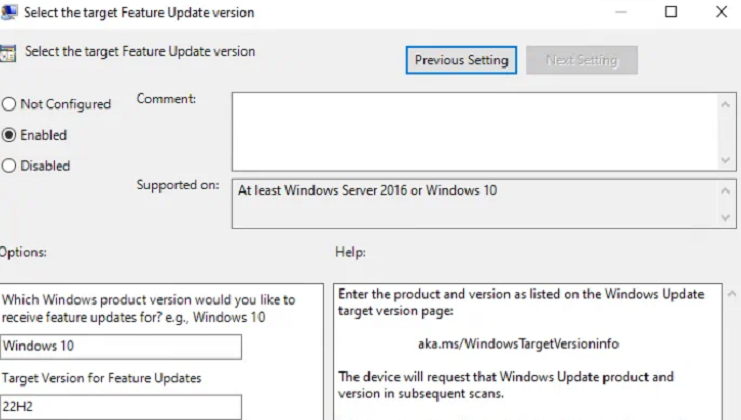Select the Not Configured radio button
This screenshot has height=420, width=741.
9,104
